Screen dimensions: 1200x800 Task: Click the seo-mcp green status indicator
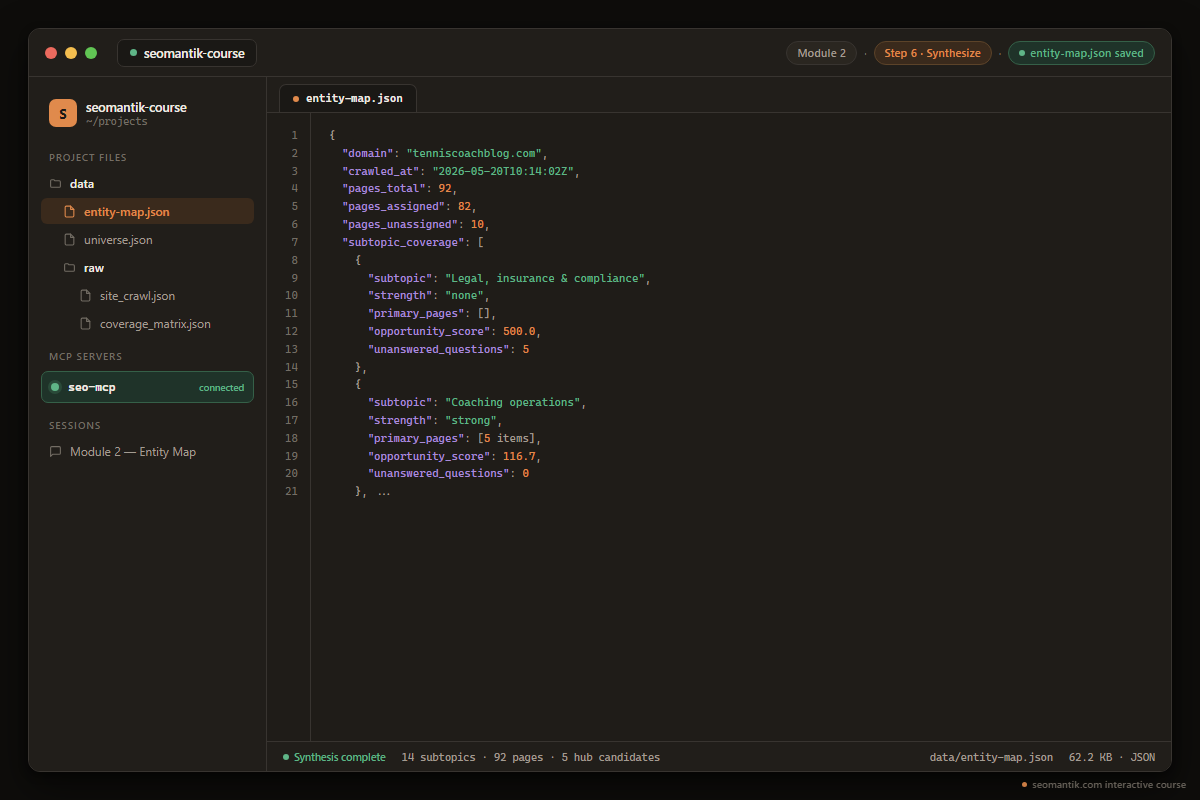pyautogui.click(x=55, y=387)
